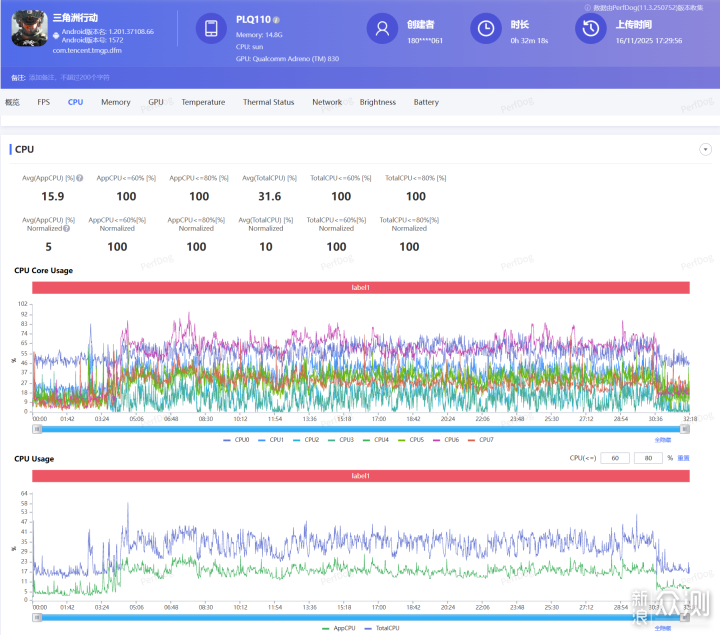Hide the AppCPU line in legend
The image size is (720, 635).
click(338, 628)
